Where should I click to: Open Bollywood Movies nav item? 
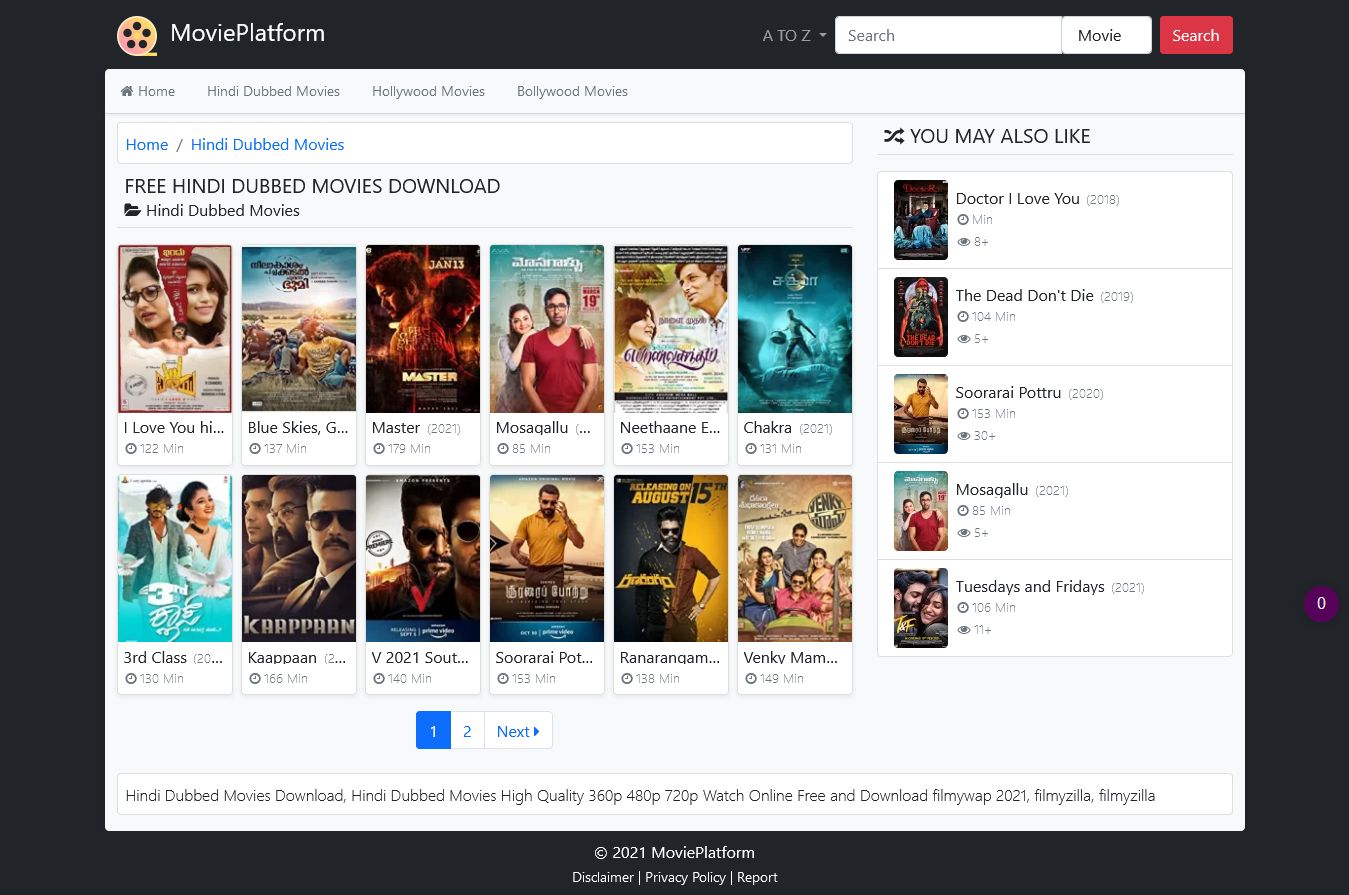tap(572, 91)
